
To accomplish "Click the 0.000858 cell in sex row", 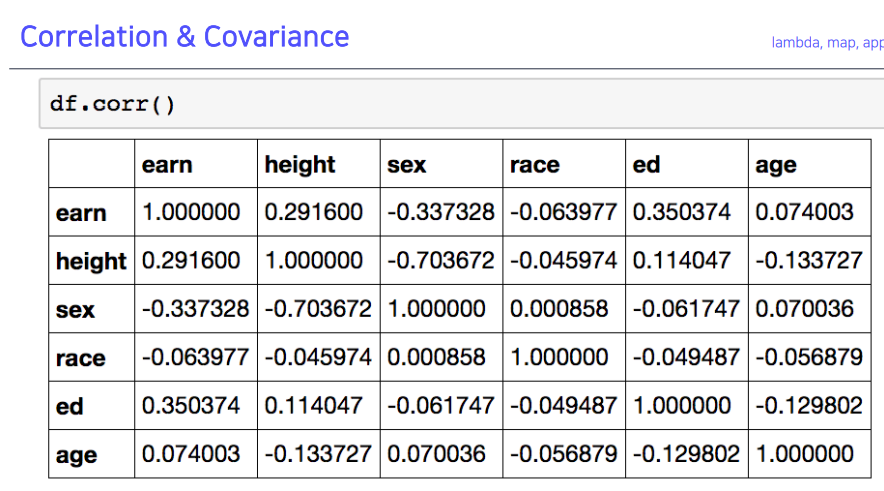I will click(564, 309).
